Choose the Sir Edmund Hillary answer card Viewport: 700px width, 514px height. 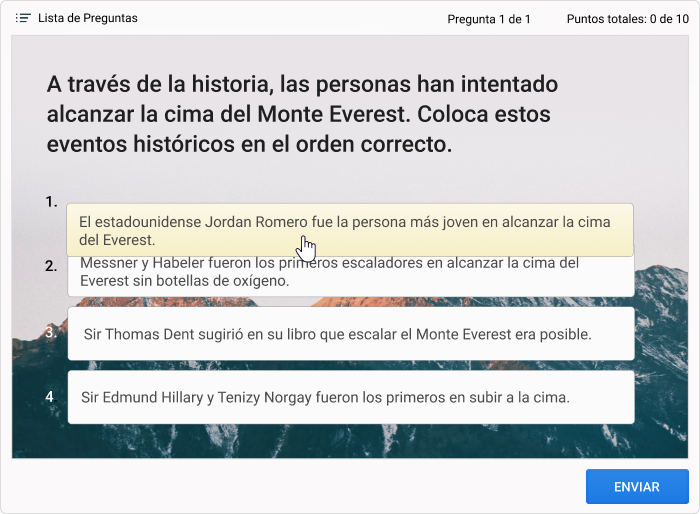point(350,397)
